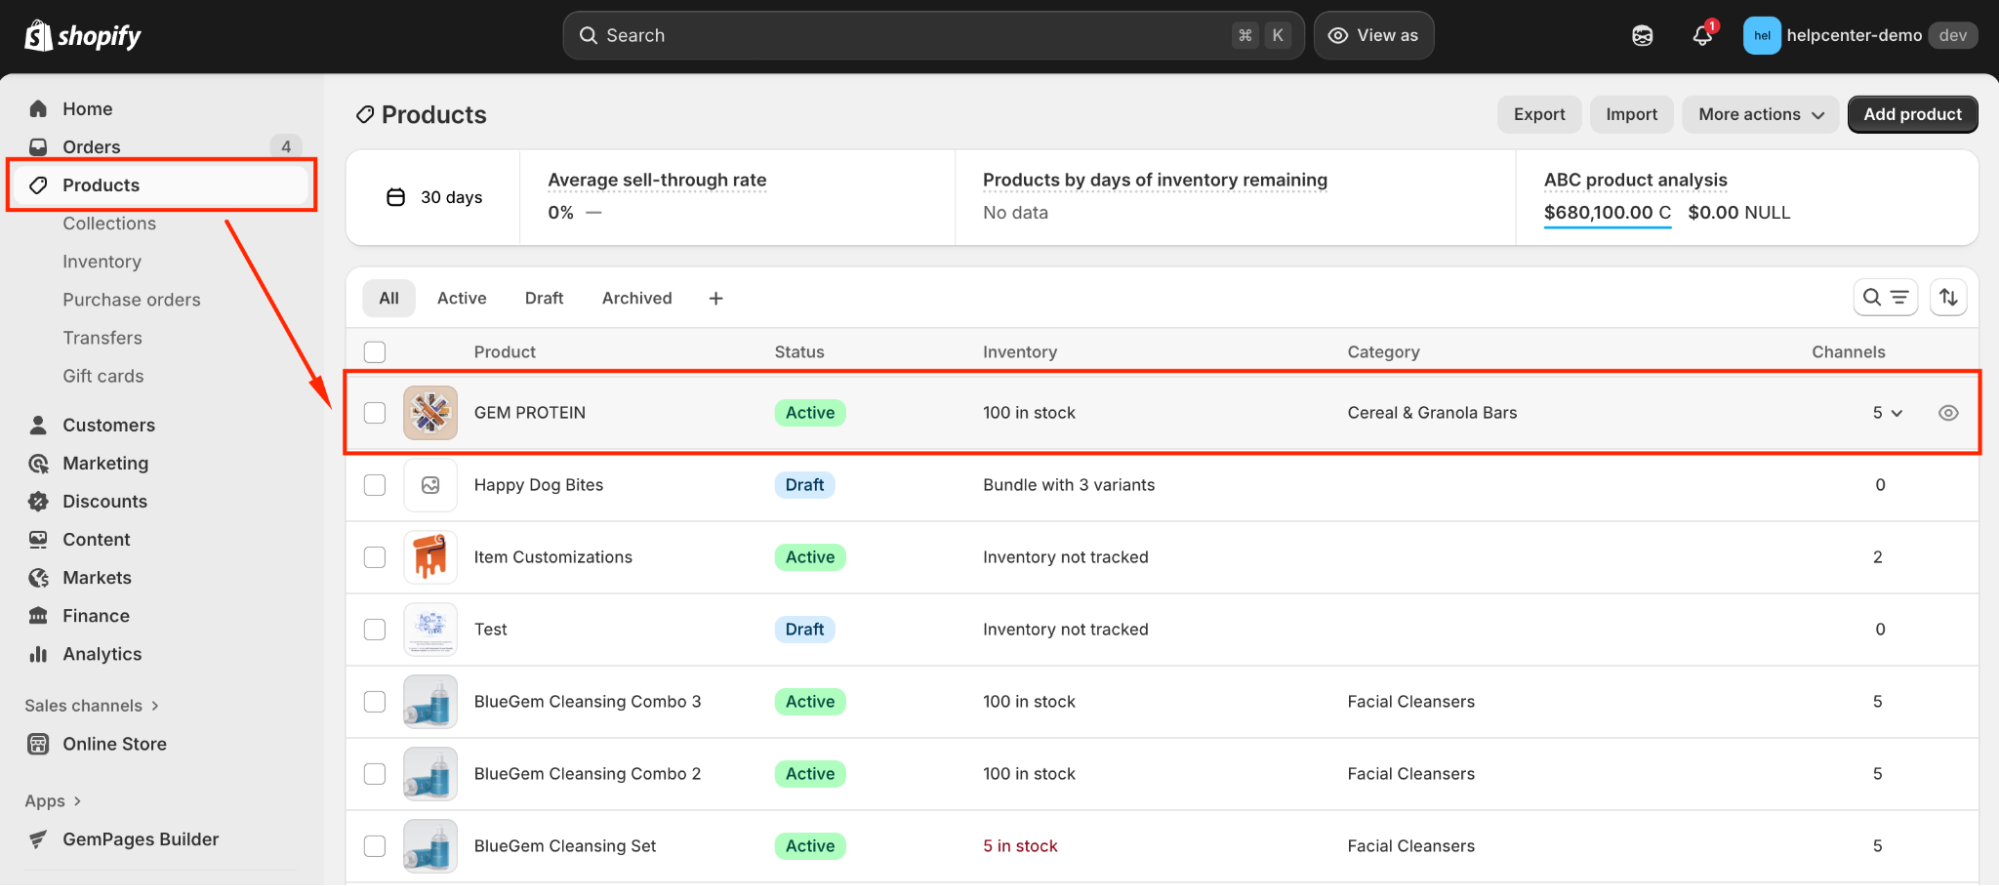Viewport: 1999px width, 886px height.
Task: Expand GEM PROTEIN channels count dropdown
Action: click(1887, 413)
